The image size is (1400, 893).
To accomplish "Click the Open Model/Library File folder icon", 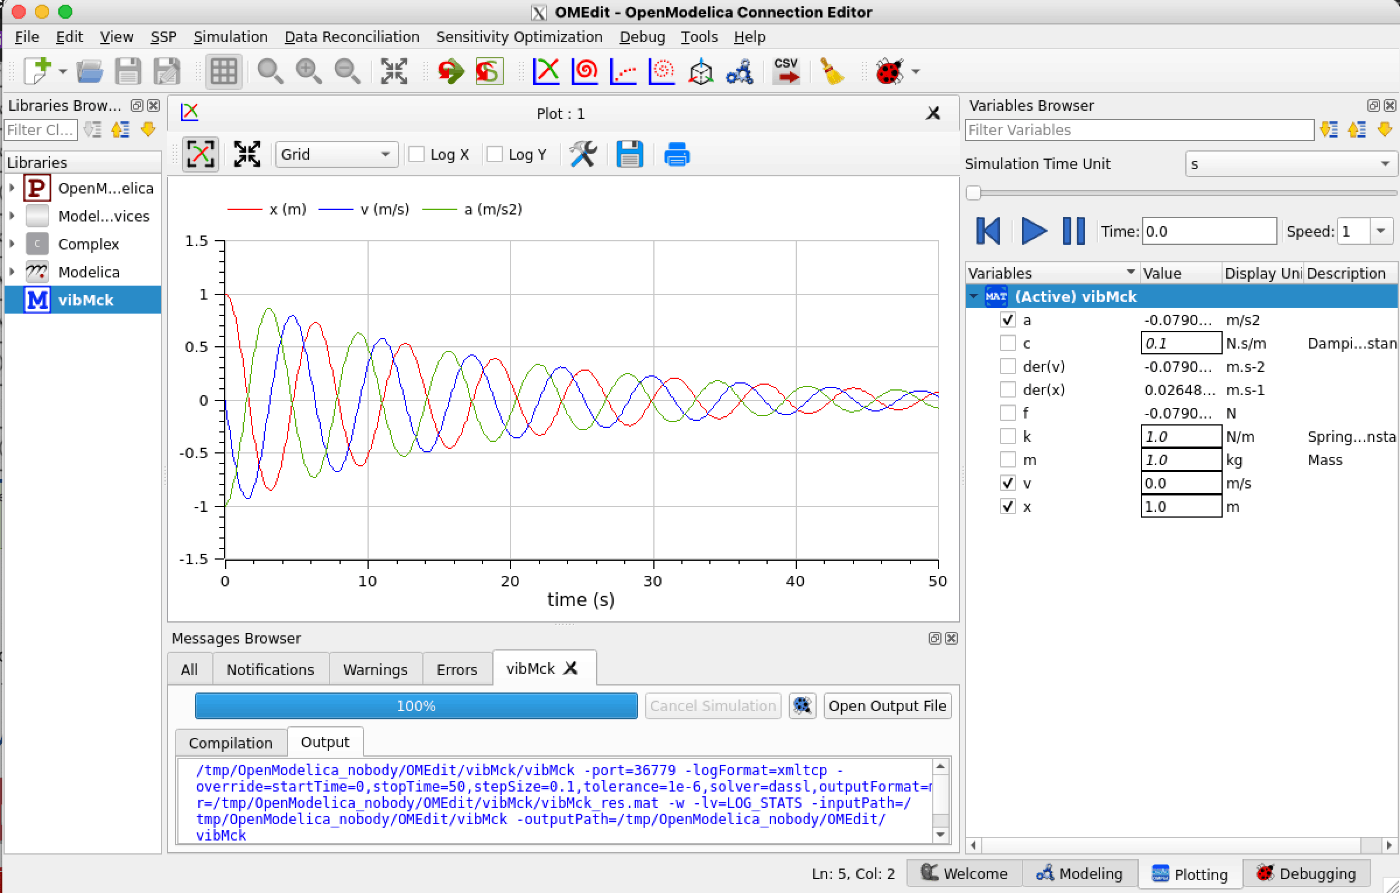I will click(x=90, y=71).
